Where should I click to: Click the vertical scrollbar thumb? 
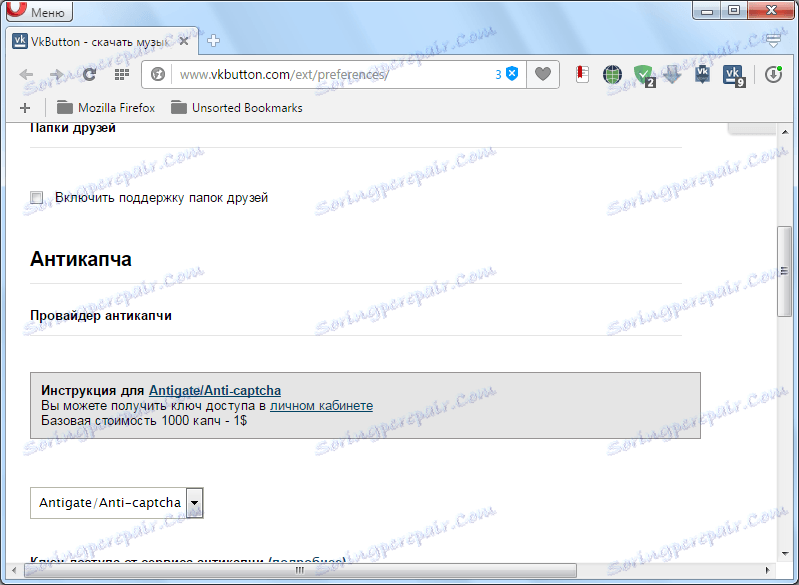[x=784, y=271]
